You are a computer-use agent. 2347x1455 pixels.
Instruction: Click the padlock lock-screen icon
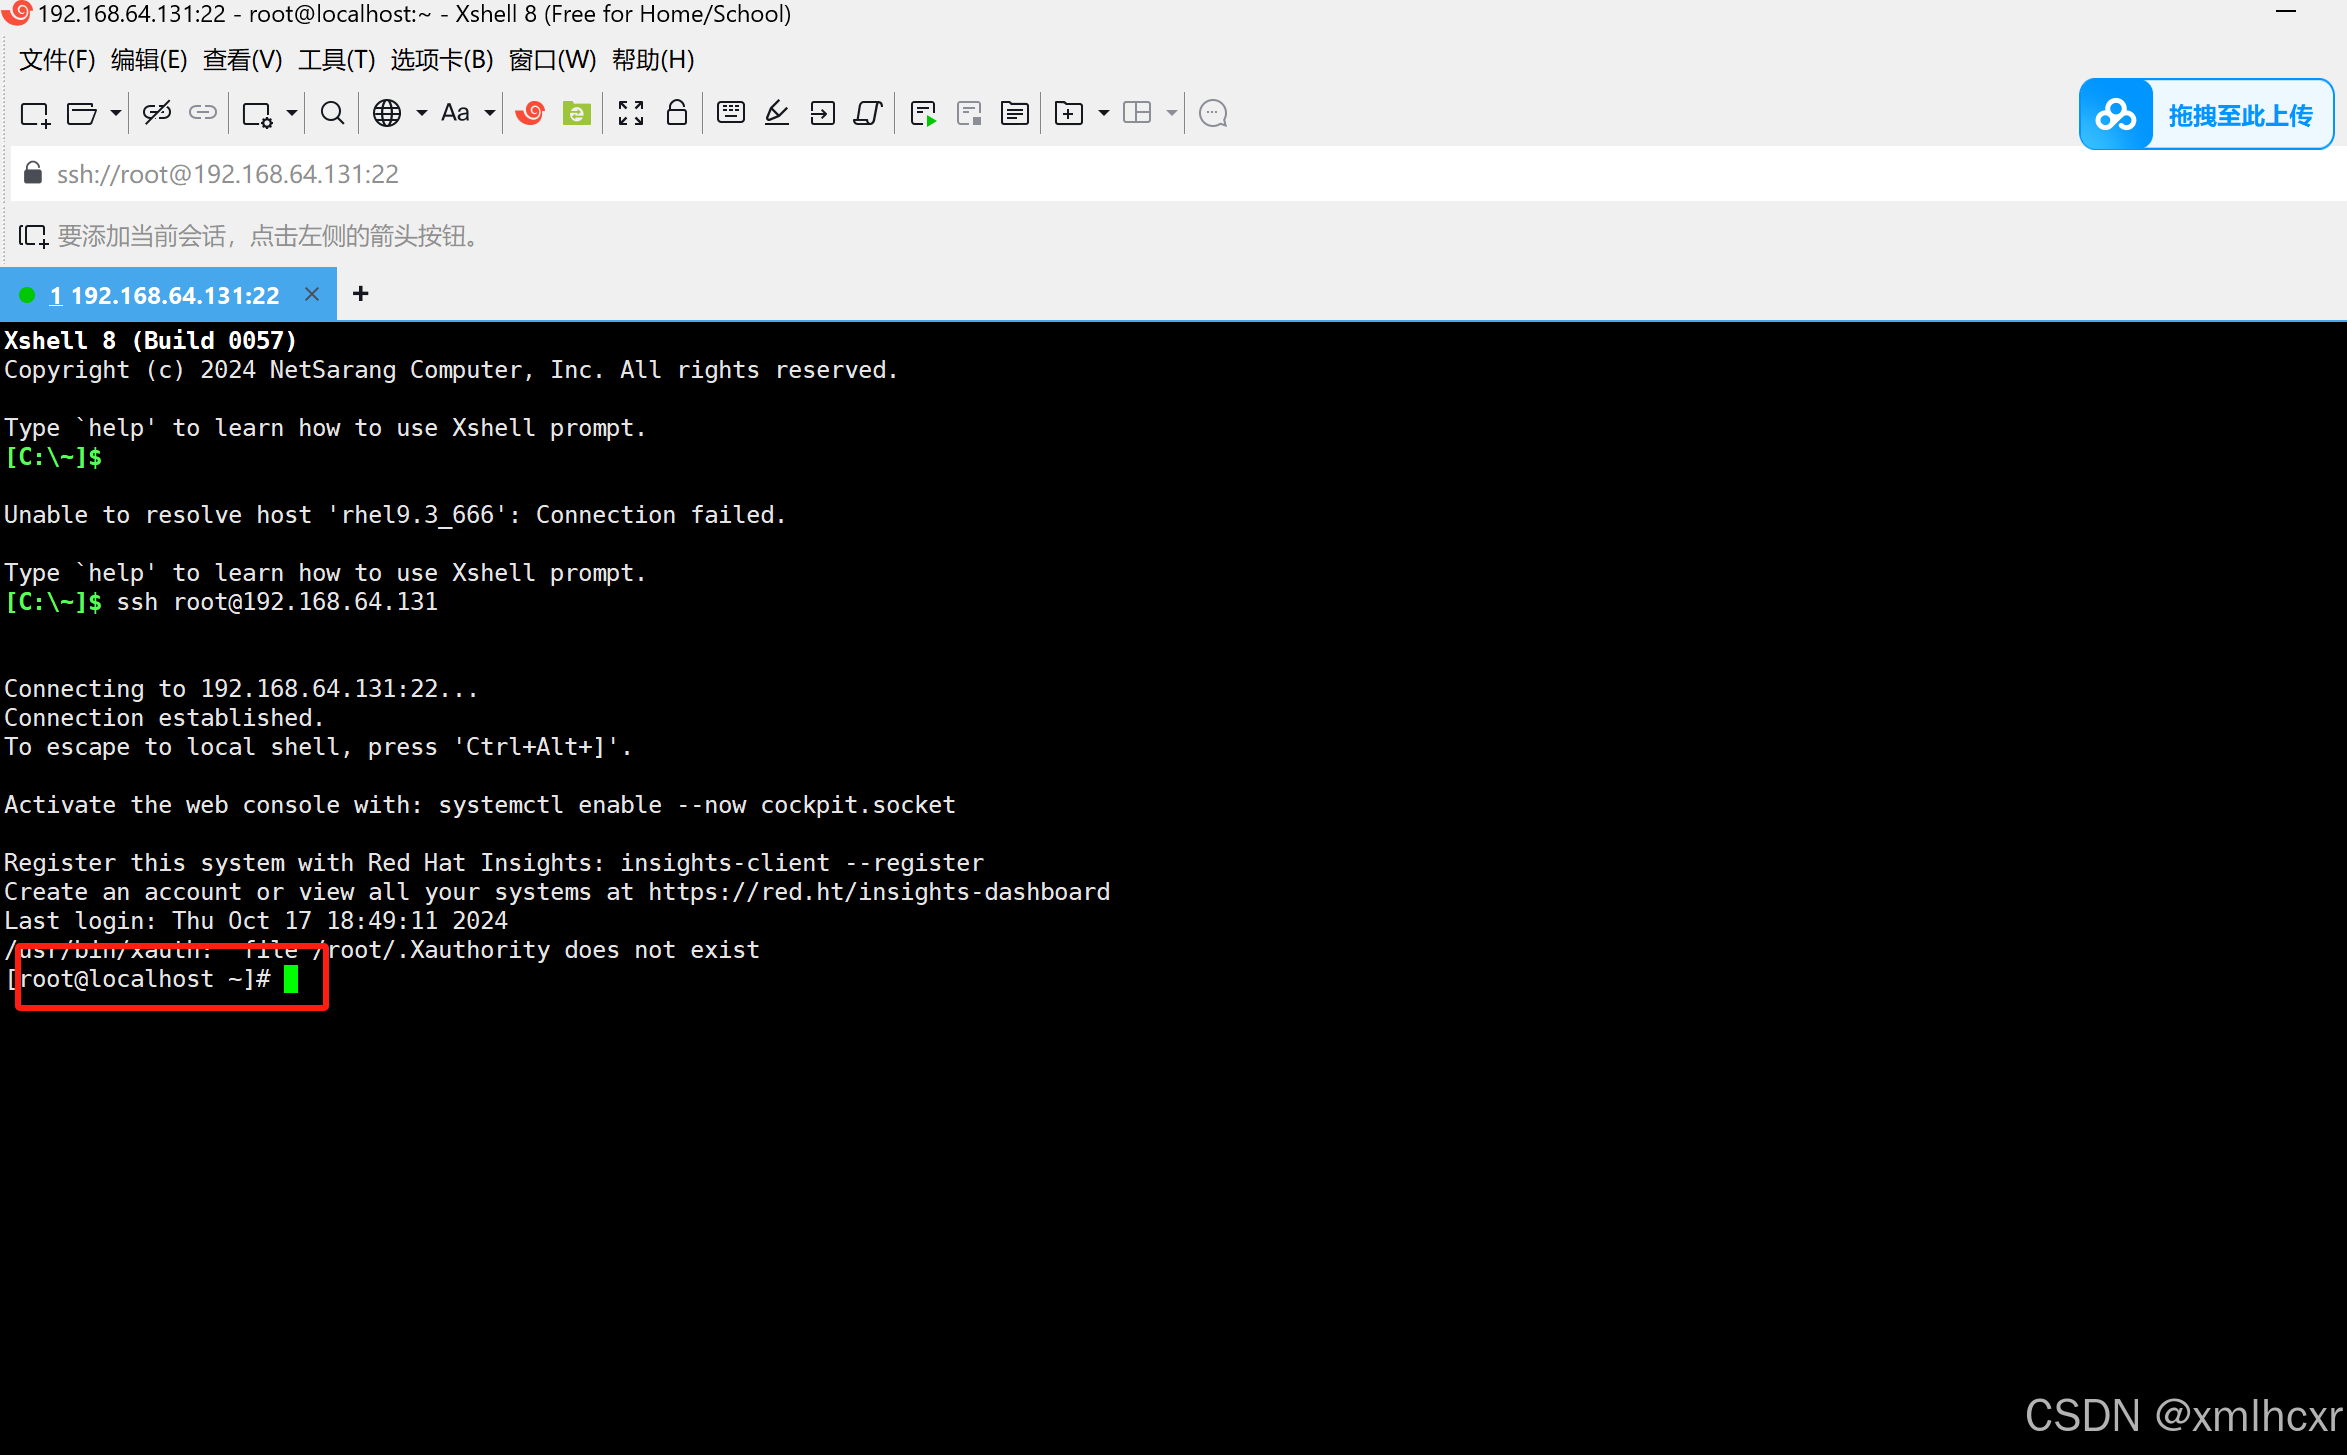pos(677,113)
